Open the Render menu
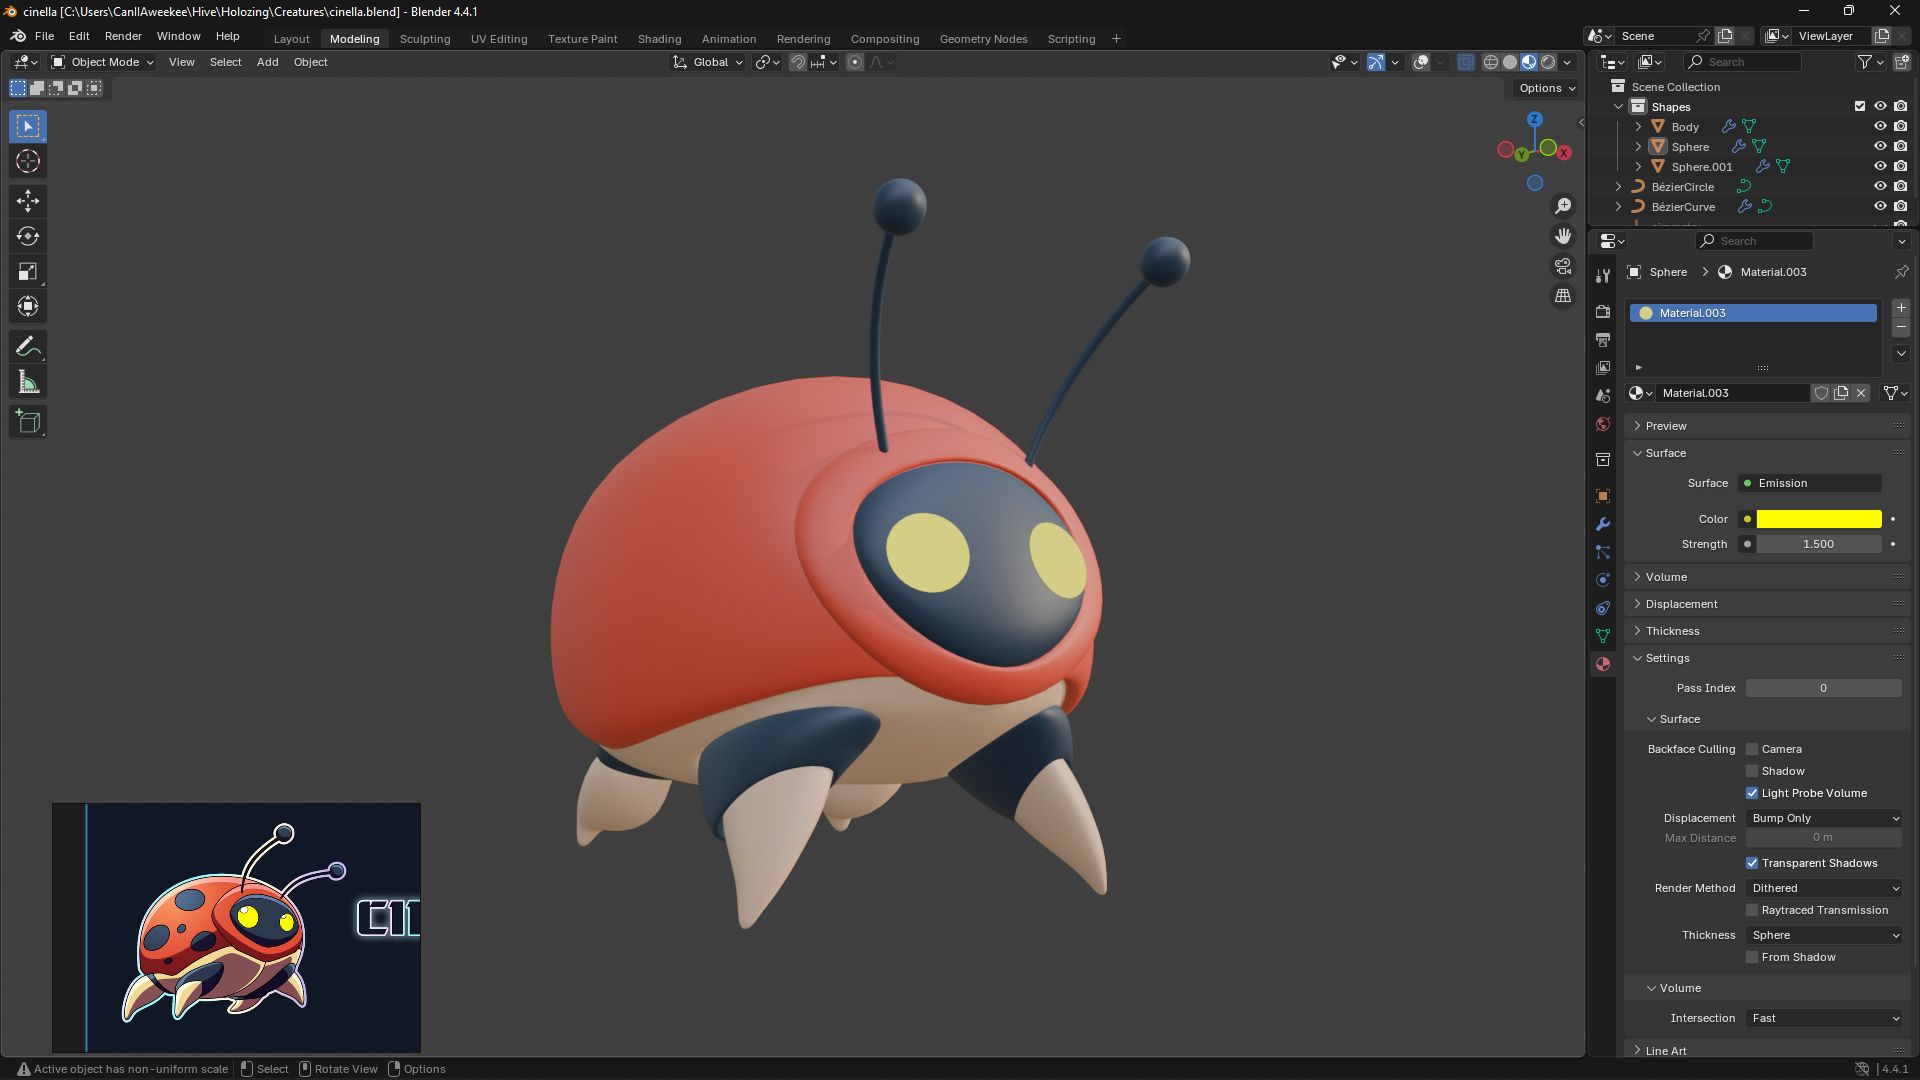Screen dimensions: 1920x1080 pos(123,36)
